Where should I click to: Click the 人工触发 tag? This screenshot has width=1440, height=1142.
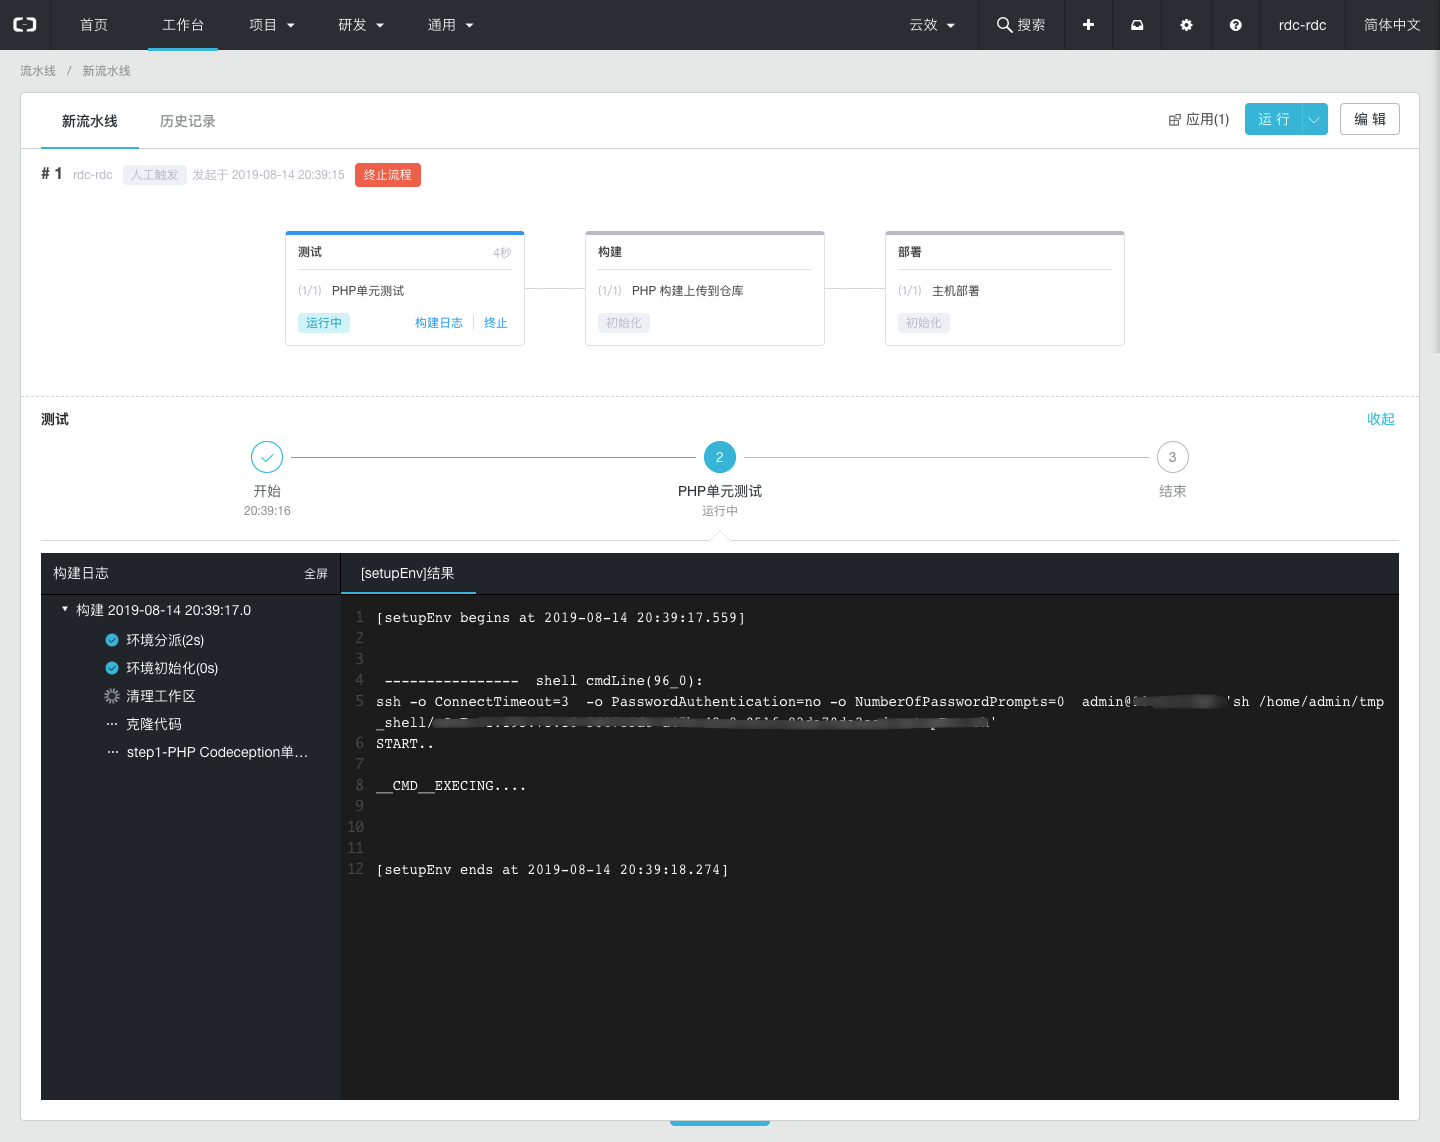point(155,175)
